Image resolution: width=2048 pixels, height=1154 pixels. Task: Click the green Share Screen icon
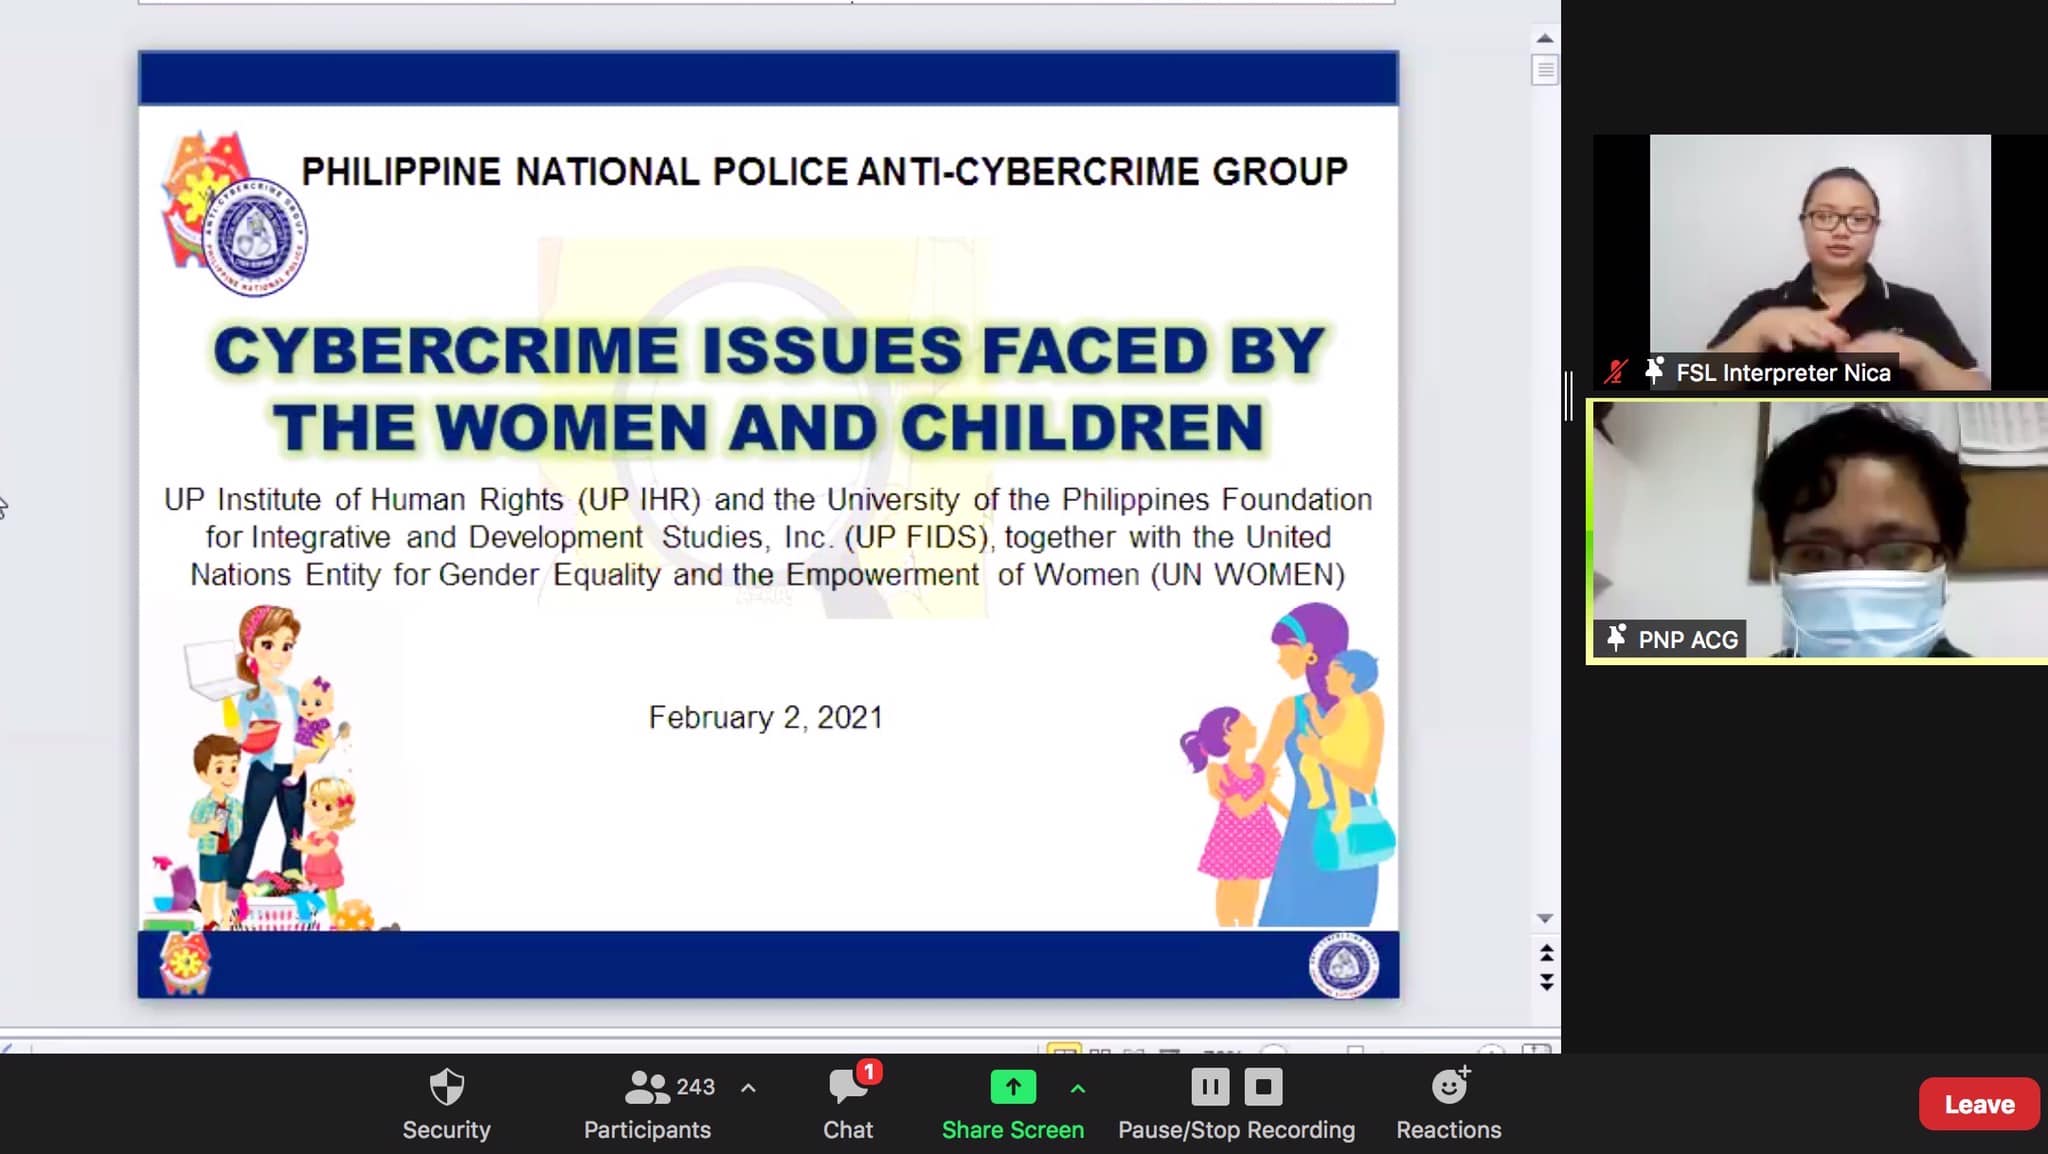coord(1012,1087)
